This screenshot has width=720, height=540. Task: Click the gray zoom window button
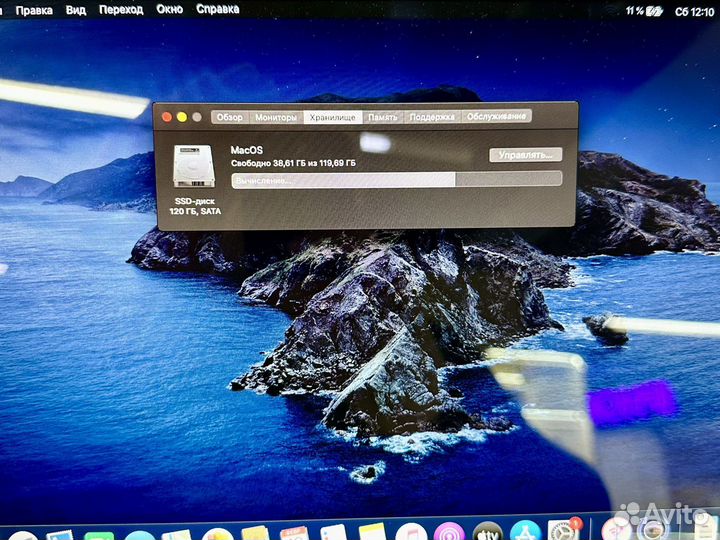click(197, 117)
